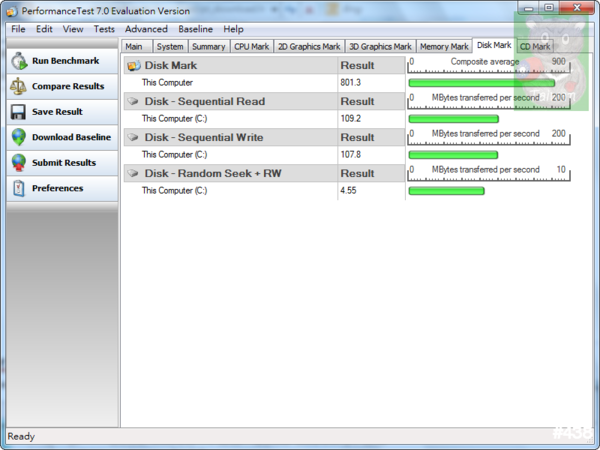The image size is (600, 450).
Task: Open the File menu
Action: click(x=18, y=29)
